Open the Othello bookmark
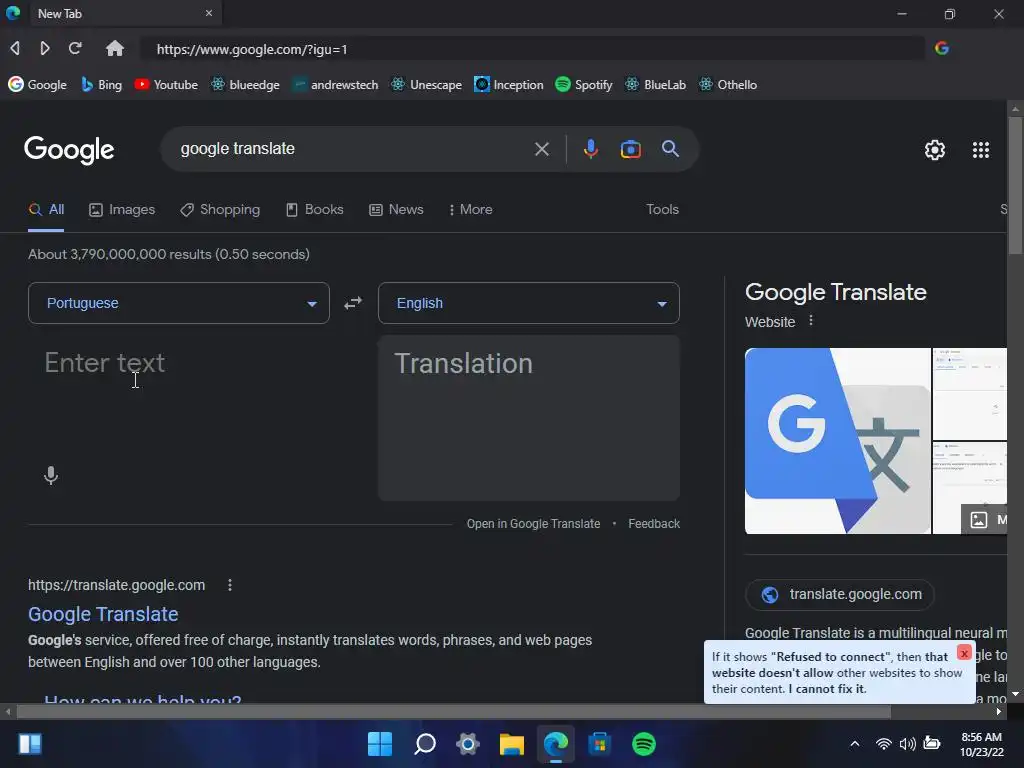This screenshot has width=1024, height=768. tap(728, 85)
